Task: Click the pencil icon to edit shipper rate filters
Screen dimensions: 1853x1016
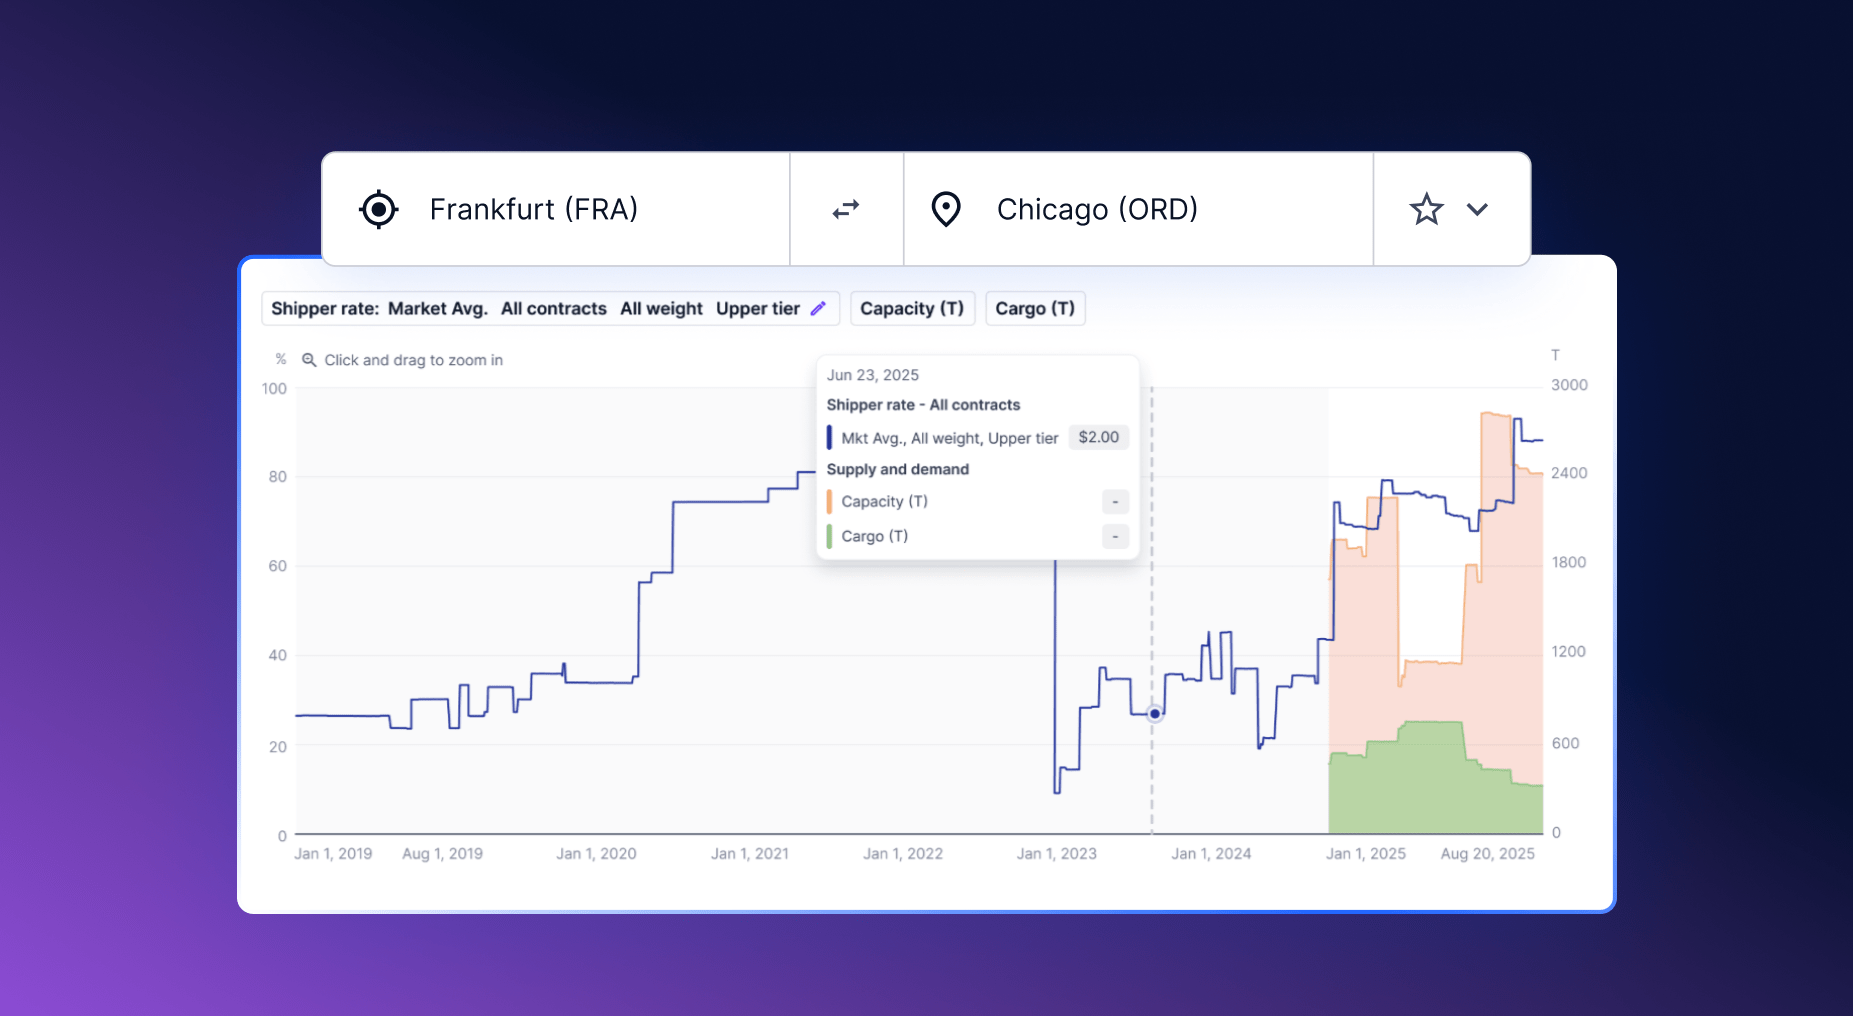Action: 819,308
